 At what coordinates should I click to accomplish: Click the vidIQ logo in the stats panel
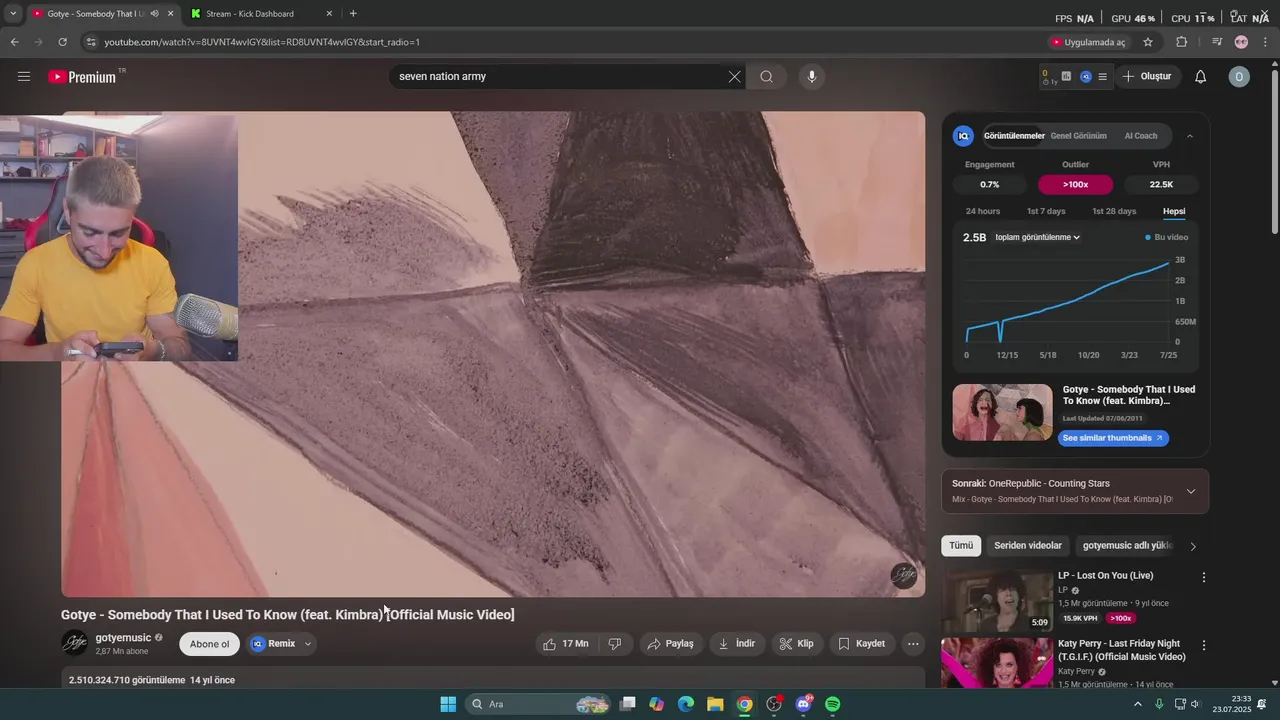point(963,136)
